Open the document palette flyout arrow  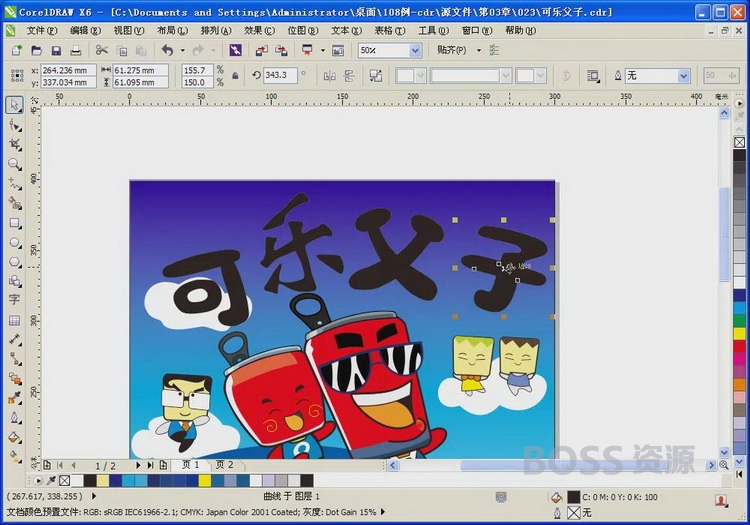click(x=38, y=480)
